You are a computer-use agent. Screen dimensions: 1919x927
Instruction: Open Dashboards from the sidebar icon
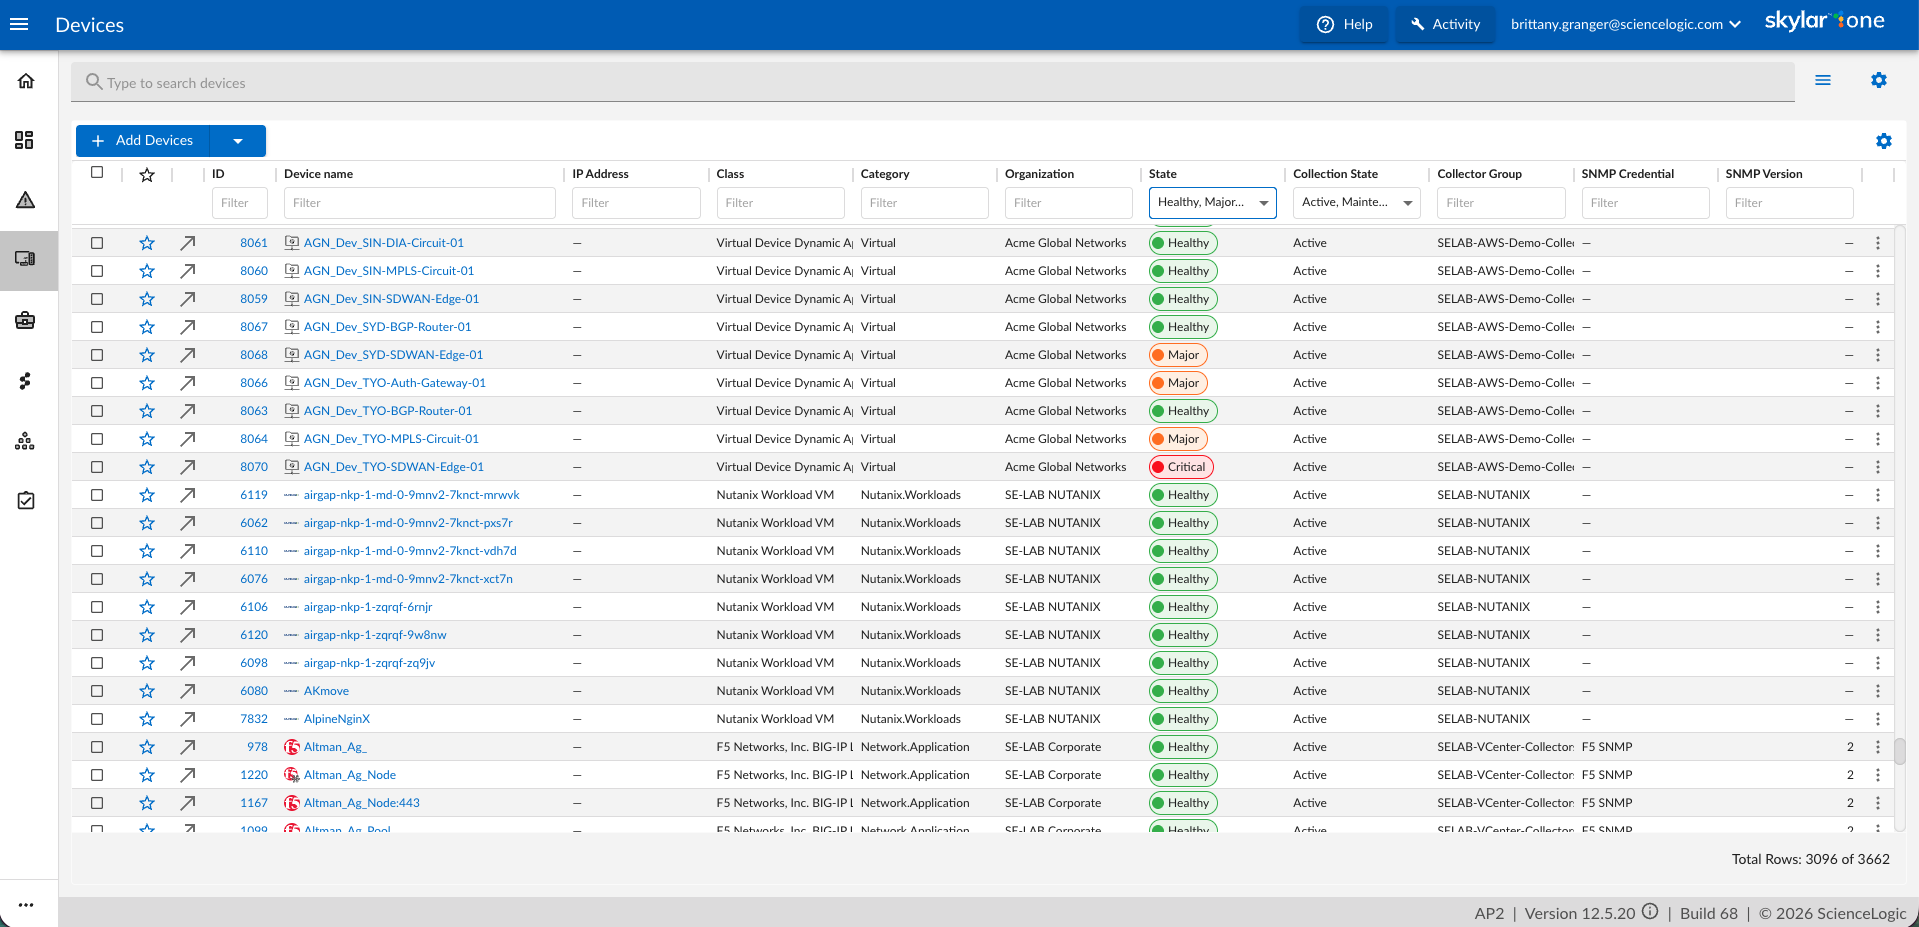point(25,140)
